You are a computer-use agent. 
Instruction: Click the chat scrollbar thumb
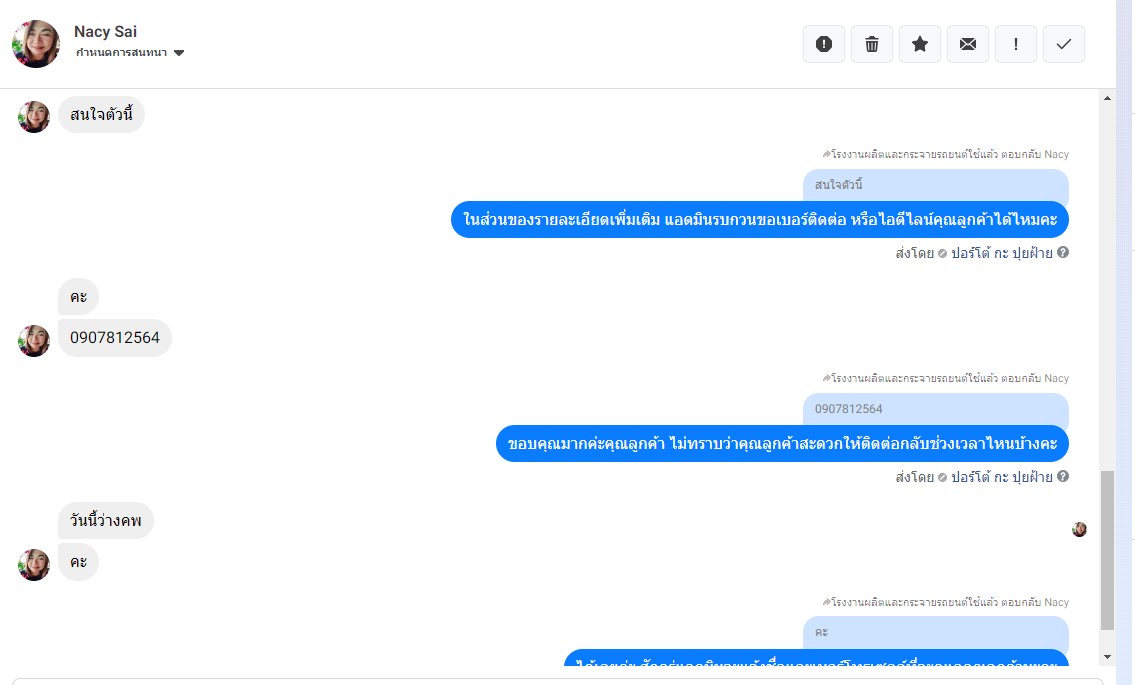tap(1107, 550)
